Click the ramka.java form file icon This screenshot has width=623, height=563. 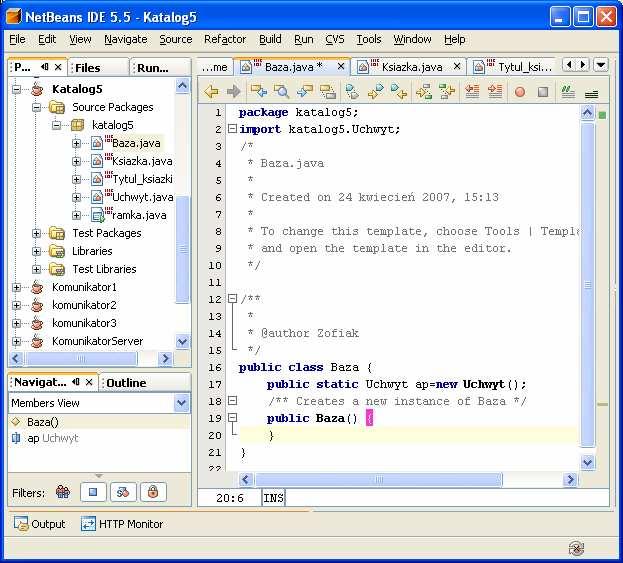point(98,215)
